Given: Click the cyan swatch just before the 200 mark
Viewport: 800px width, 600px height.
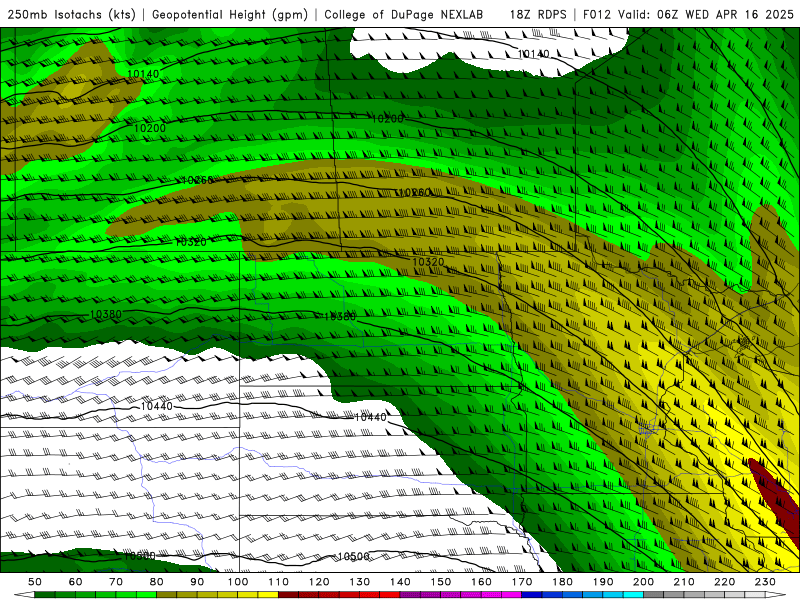Looking at the screenshot, I should coord(634,595).
